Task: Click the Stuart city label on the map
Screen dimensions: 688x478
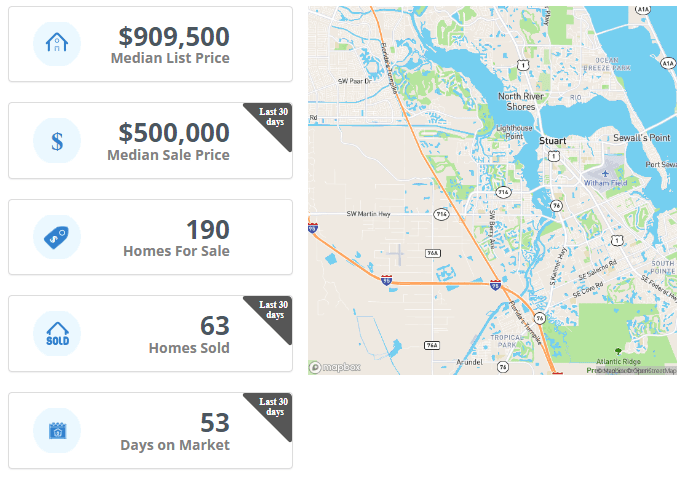Action: click(x=552, y=141)
